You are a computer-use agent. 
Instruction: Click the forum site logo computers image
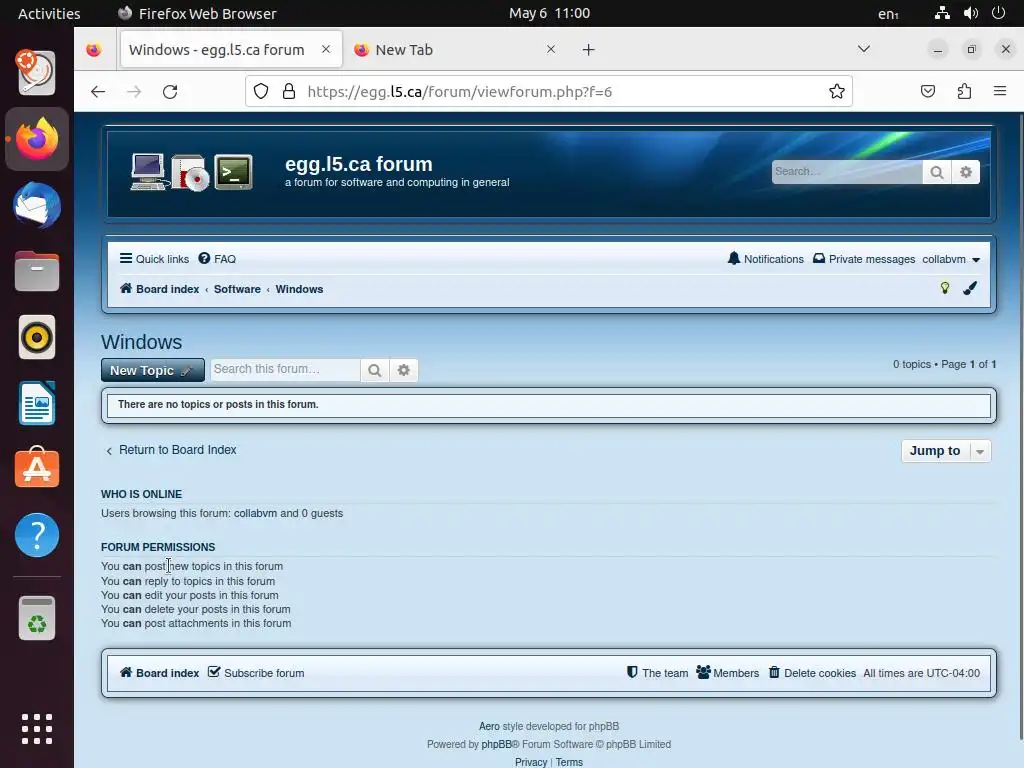pyautogui.click(x=191, y=172)
